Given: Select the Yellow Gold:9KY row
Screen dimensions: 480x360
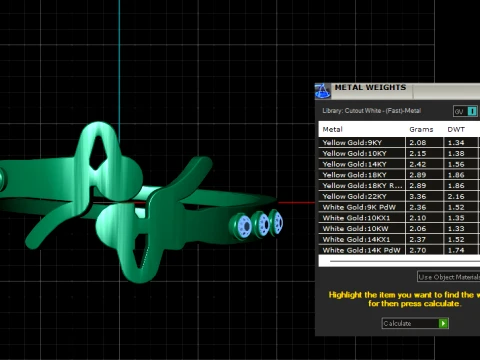Looking at the screenshot, I should 399,142.
